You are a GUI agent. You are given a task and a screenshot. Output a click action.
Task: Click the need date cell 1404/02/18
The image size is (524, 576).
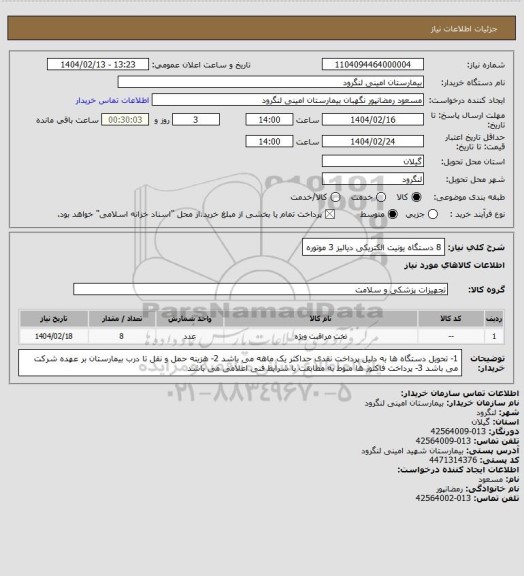pos(54,336)
